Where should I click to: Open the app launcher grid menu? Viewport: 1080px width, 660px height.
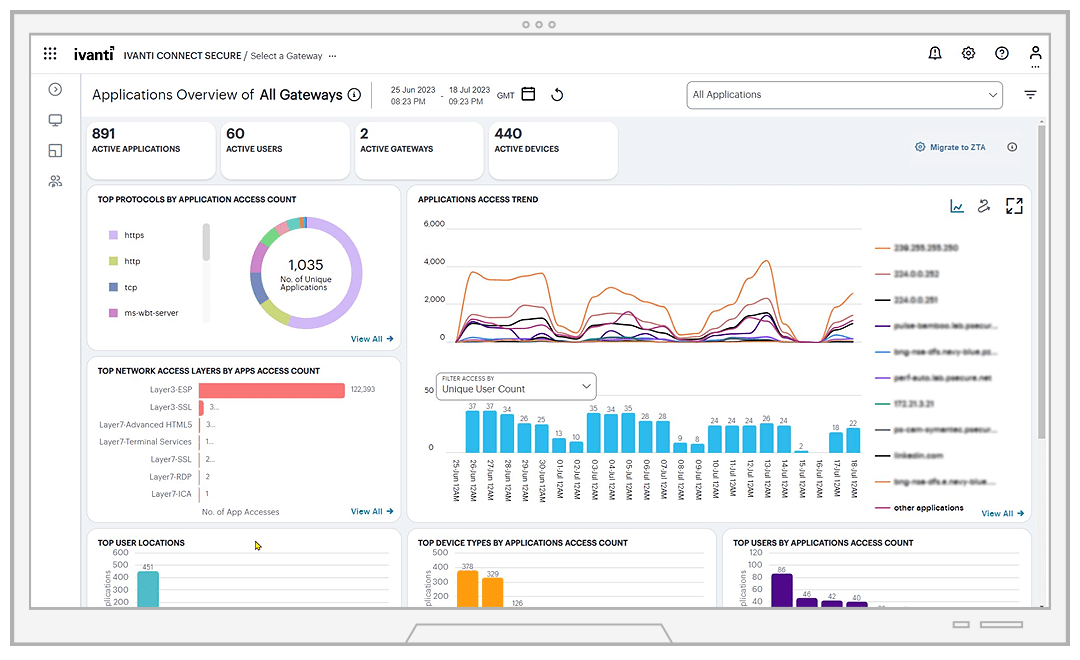click(x=50, y=54)
